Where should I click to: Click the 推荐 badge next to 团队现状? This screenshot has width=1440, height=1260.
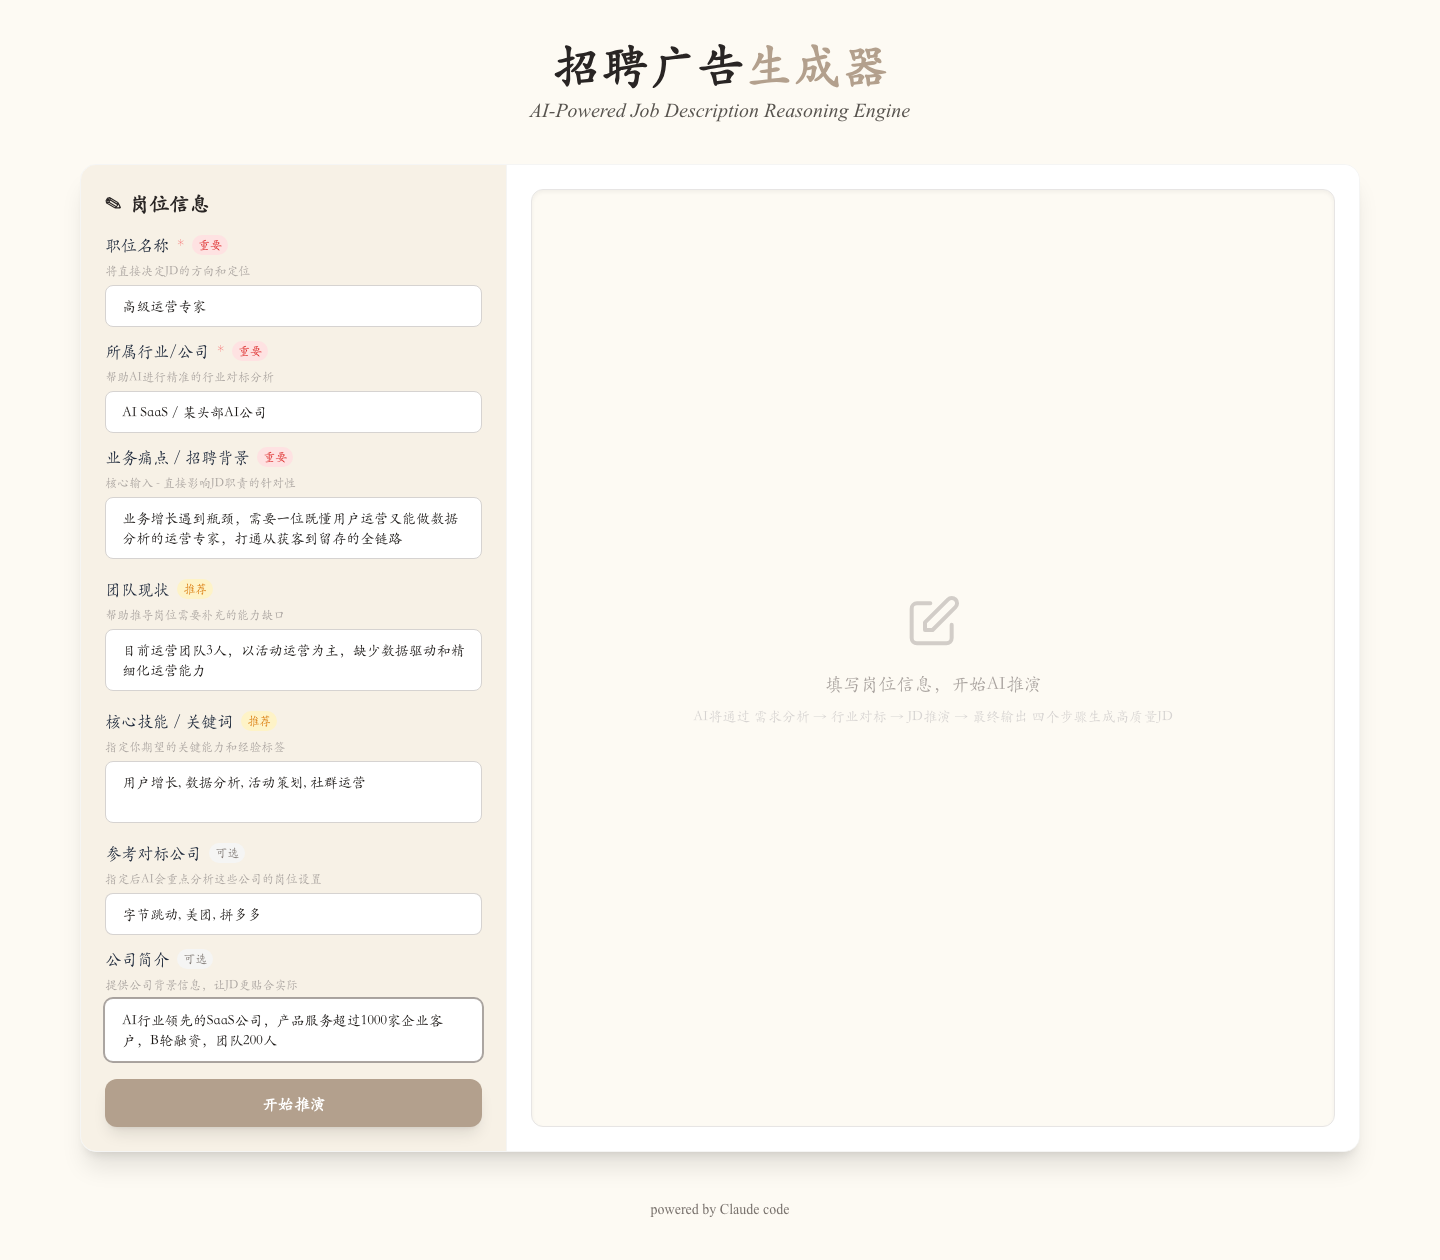[195, 589]
